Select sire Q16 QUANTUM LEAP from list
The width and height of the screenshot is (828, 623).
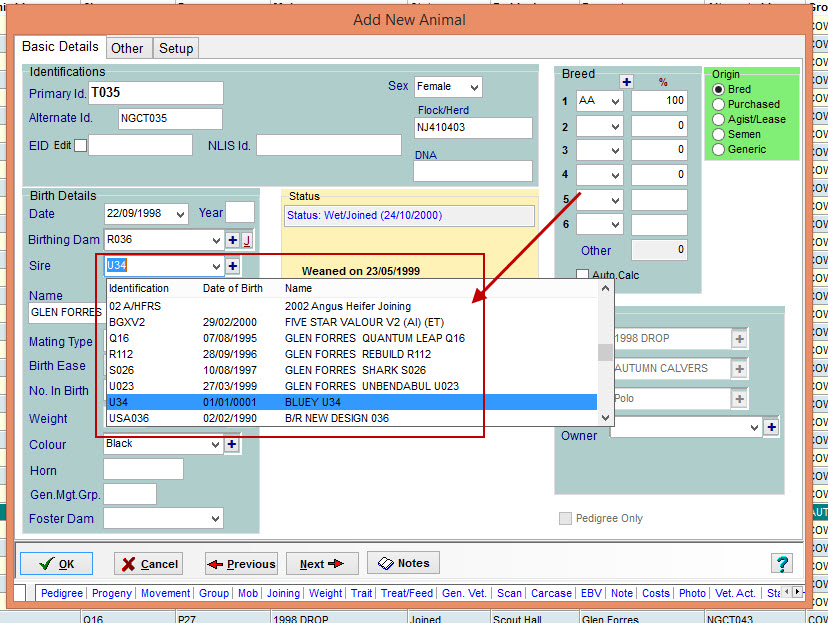[x=352, y=338]
